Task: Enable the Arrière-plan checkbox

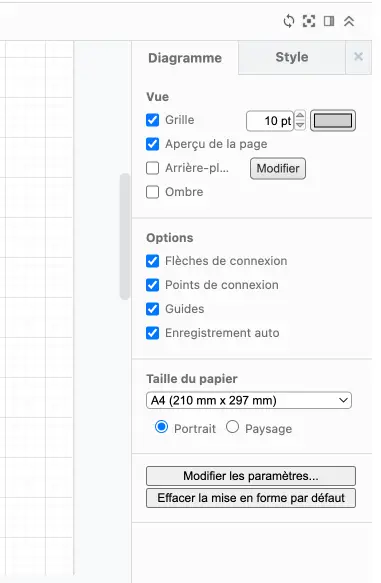Action: point(152,168)
